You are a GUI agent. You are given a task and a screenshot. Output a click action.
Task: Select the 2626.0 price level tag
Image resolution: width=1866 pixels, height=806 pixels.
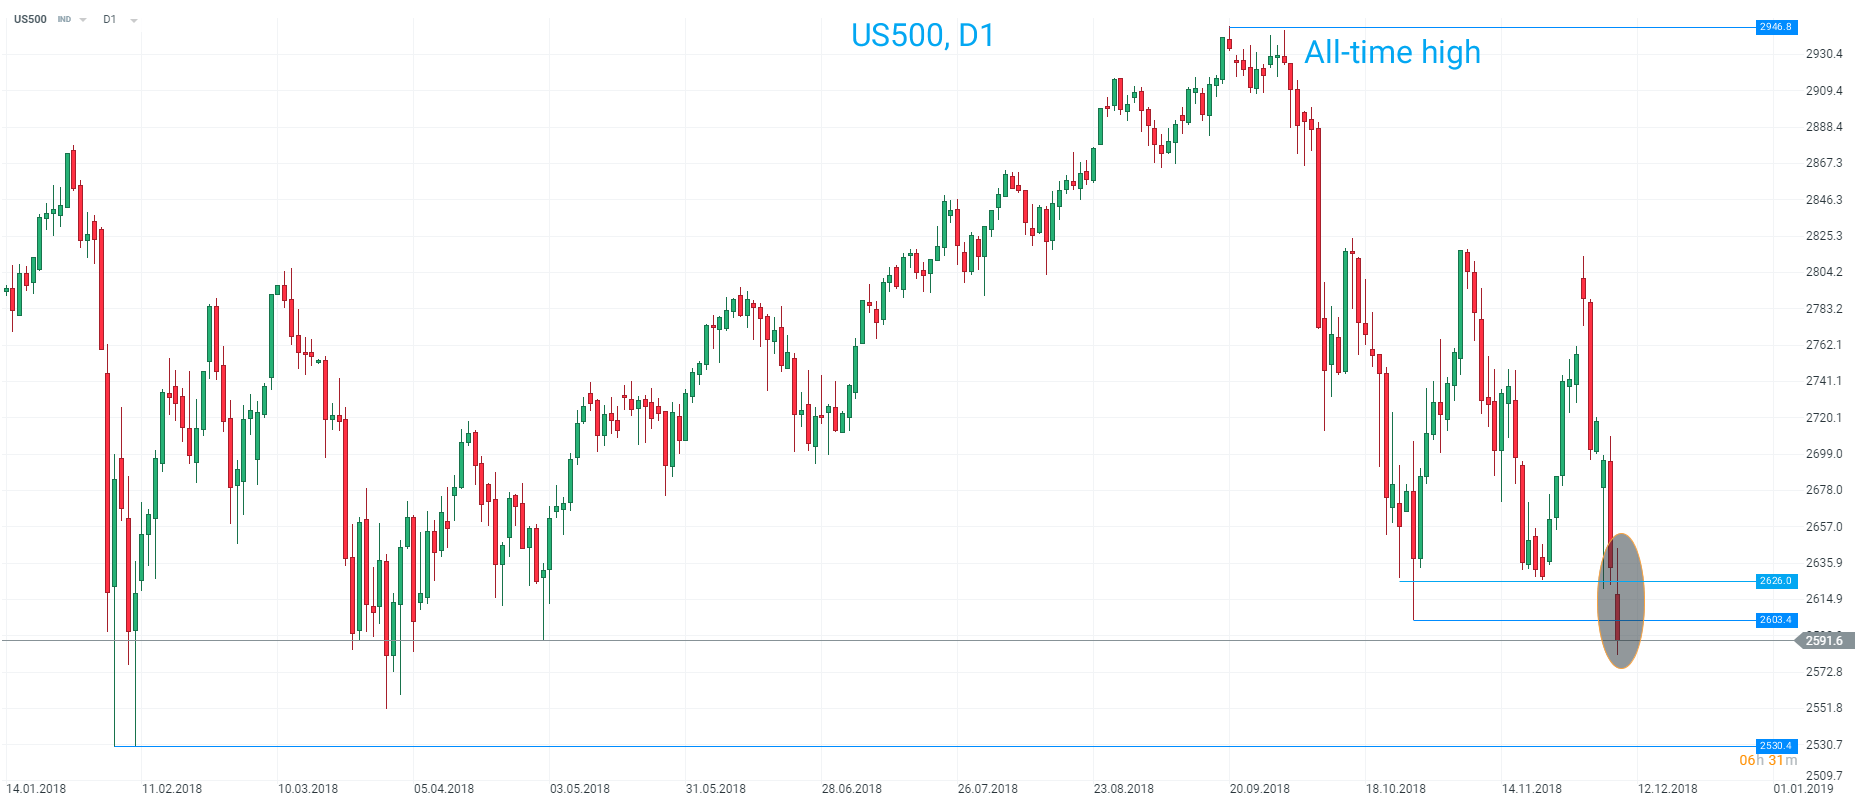(1776, 581)
